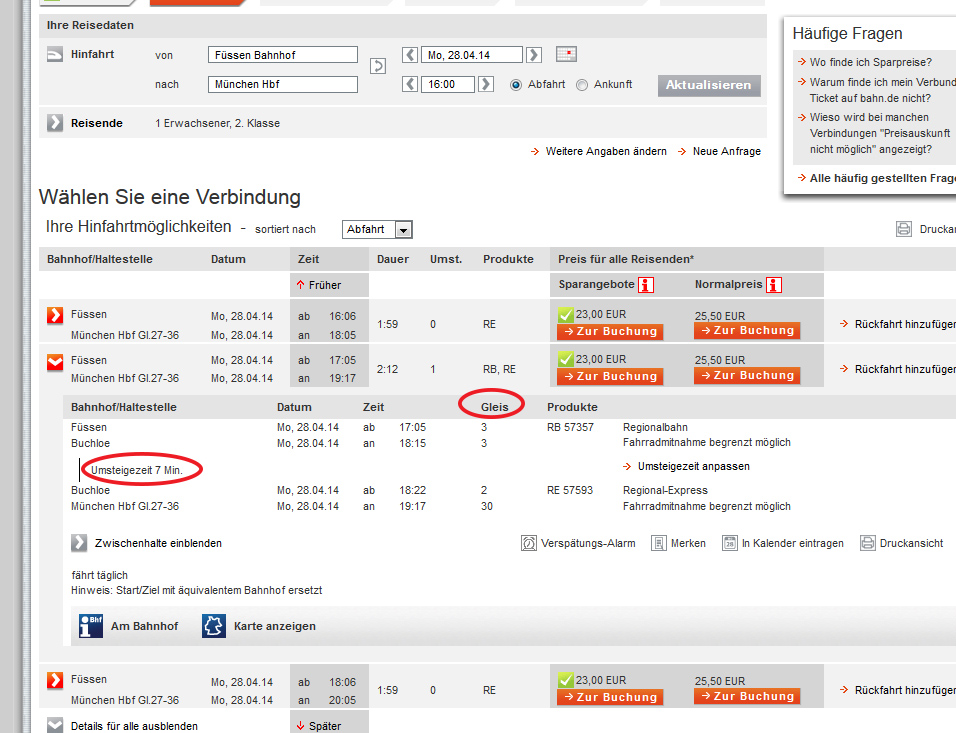Decrease departure time arrow

(x=410, y=84)
